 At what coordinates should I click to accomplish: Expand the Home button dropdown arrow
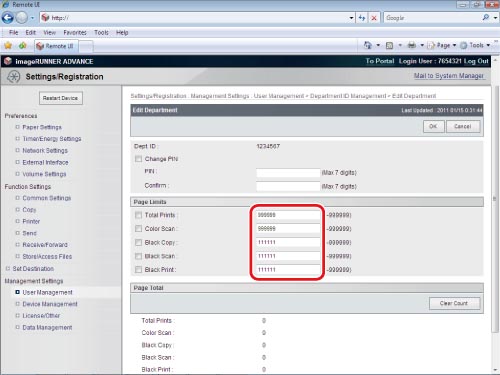pos(378,45)
